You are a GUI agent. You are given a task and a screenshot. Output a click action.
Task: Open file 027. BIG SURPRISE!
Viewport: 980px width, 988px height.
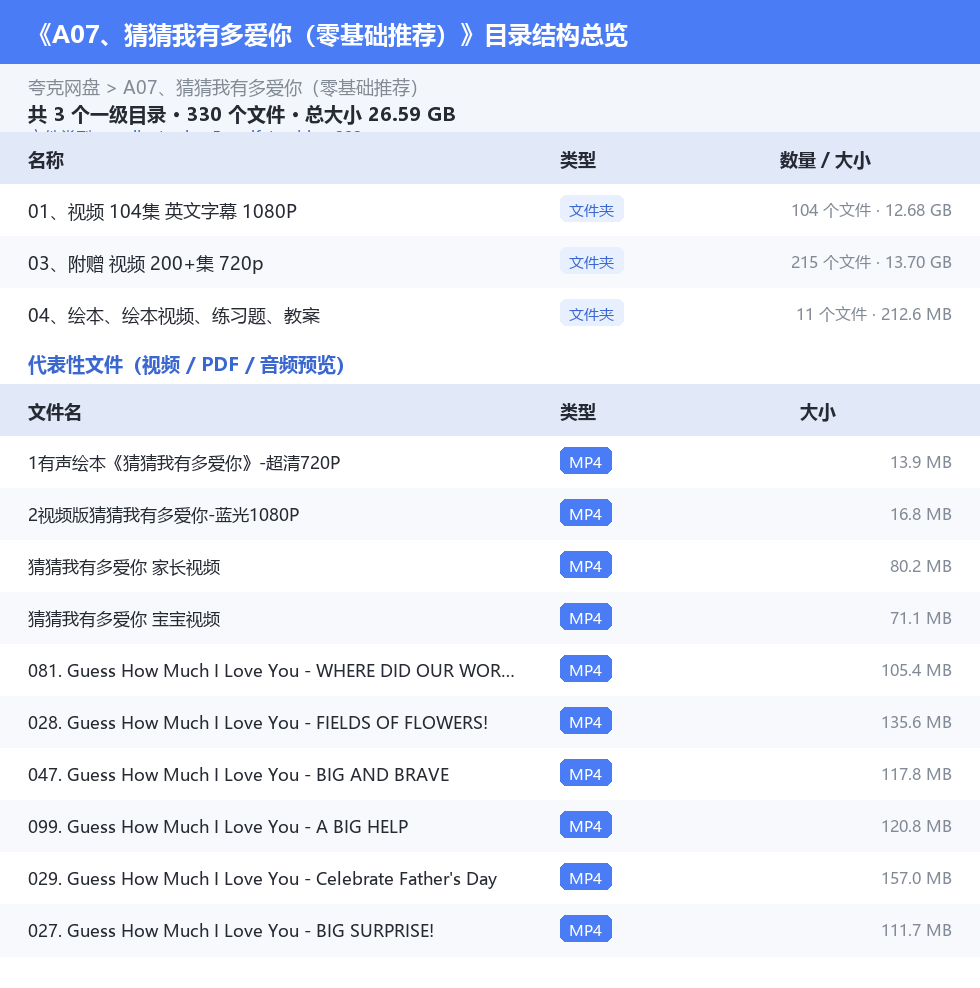[x=231, y=931]
